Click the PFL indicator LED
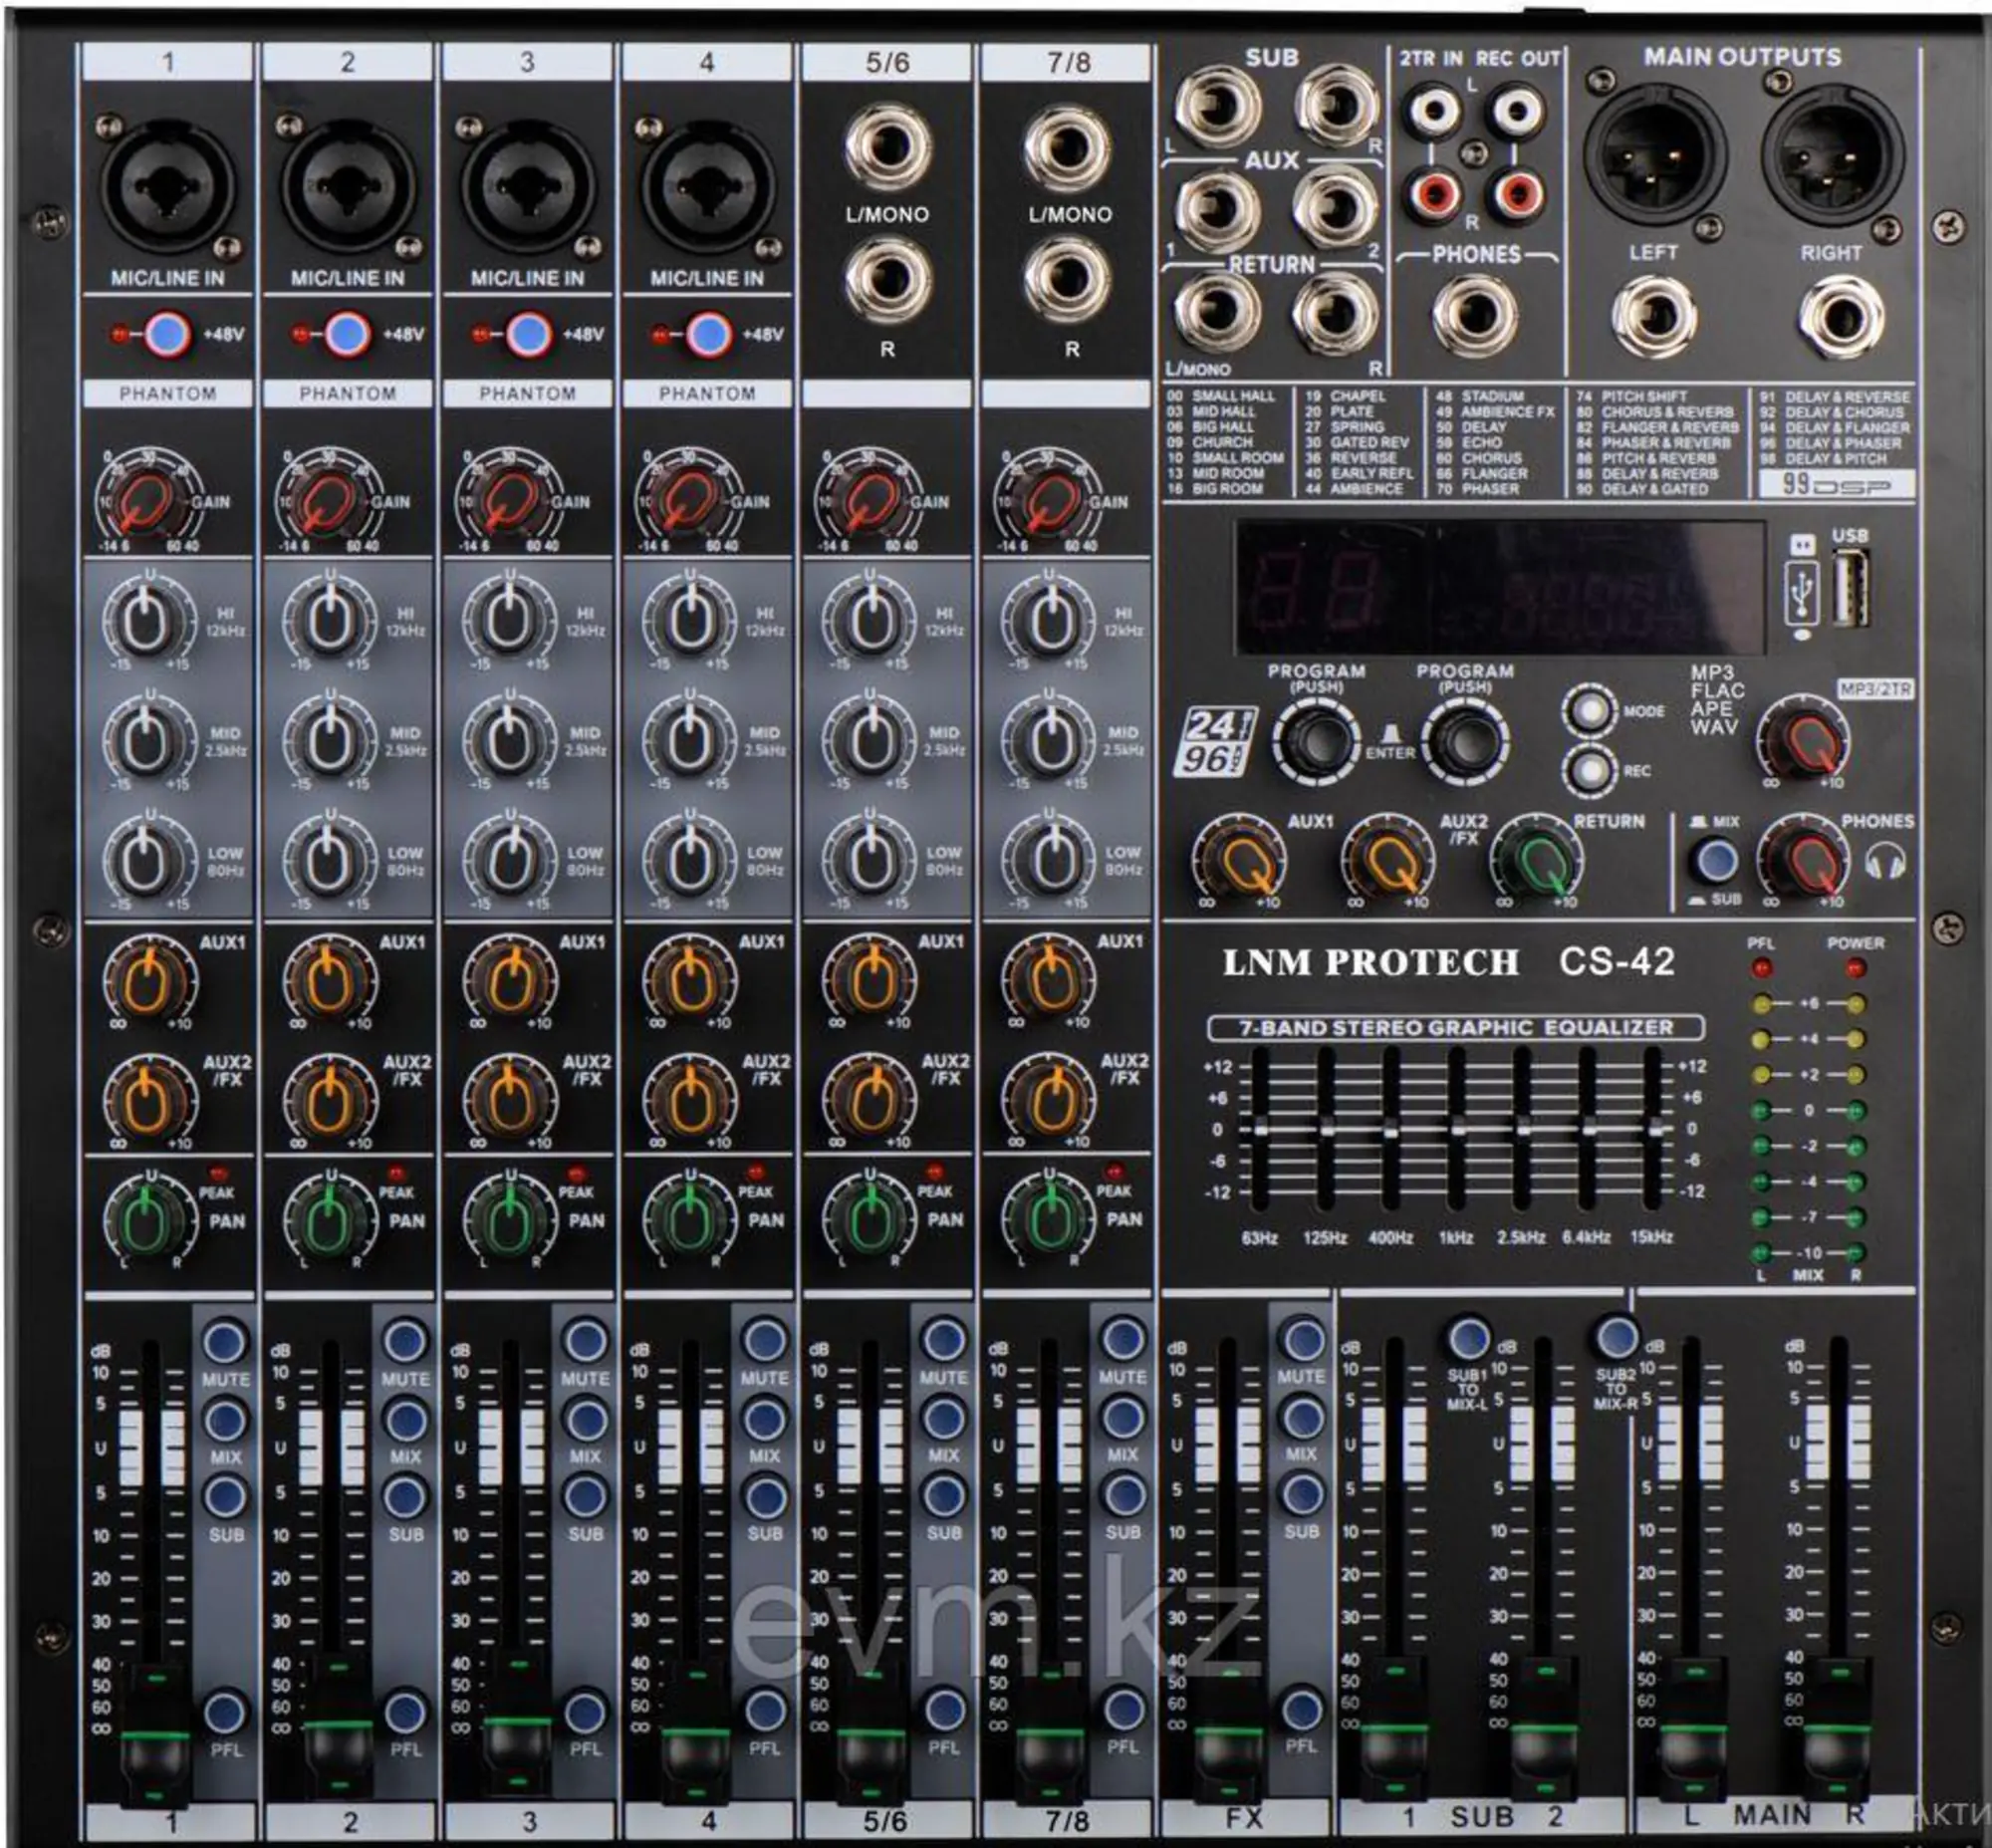The height and width of the screenshot is (1848, 1992). pos(1761,968)
